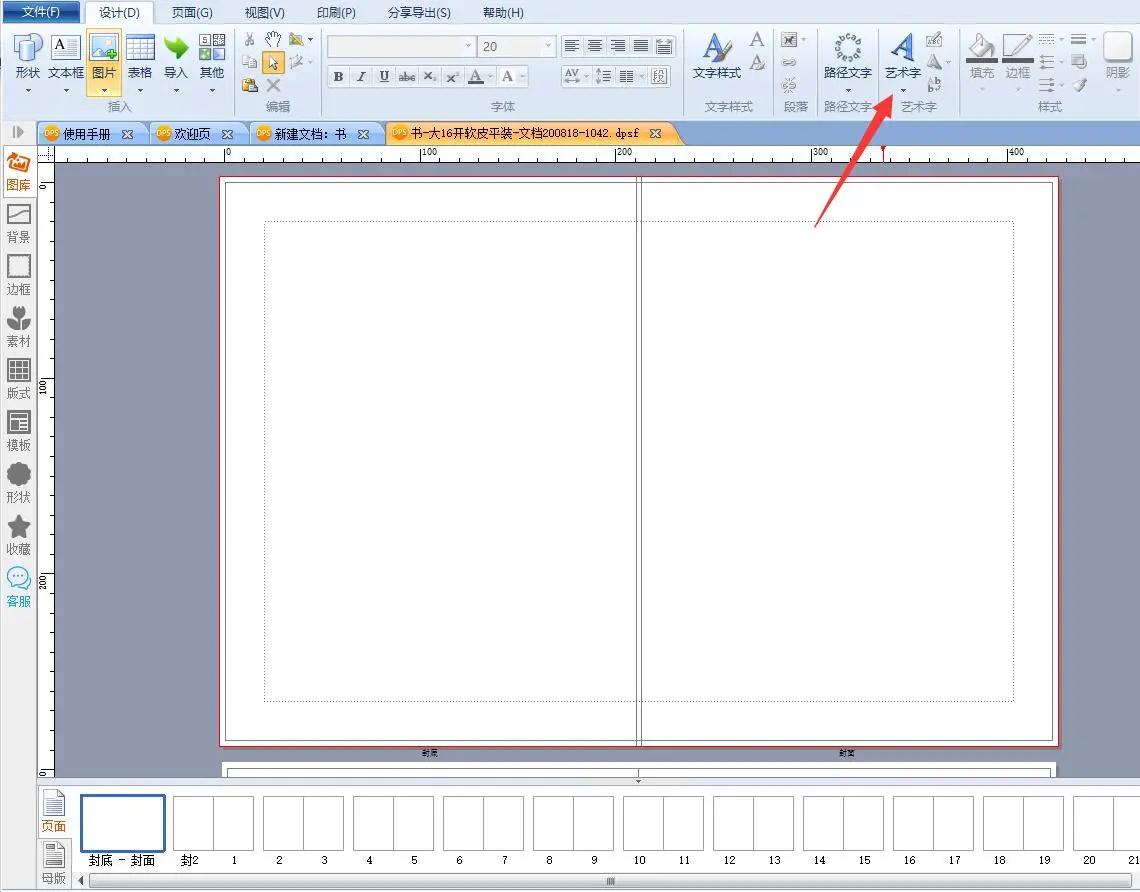Click the Delete X icon in 编辑 group
The image size is (1140, 892).
click(273, 85)
